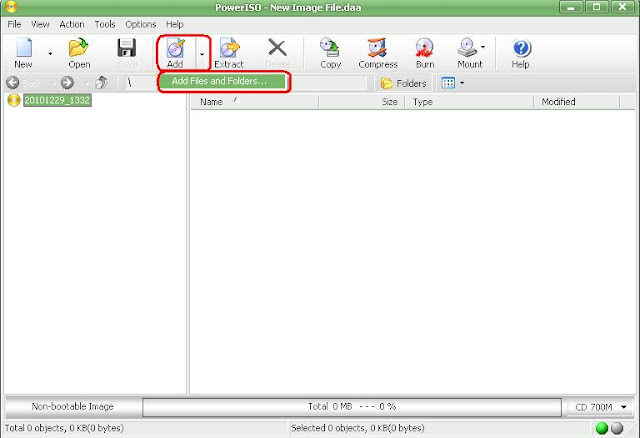The width and height of the screenshot is (640, 438).
Task: Open the Action menu
Action: (71, 24)
